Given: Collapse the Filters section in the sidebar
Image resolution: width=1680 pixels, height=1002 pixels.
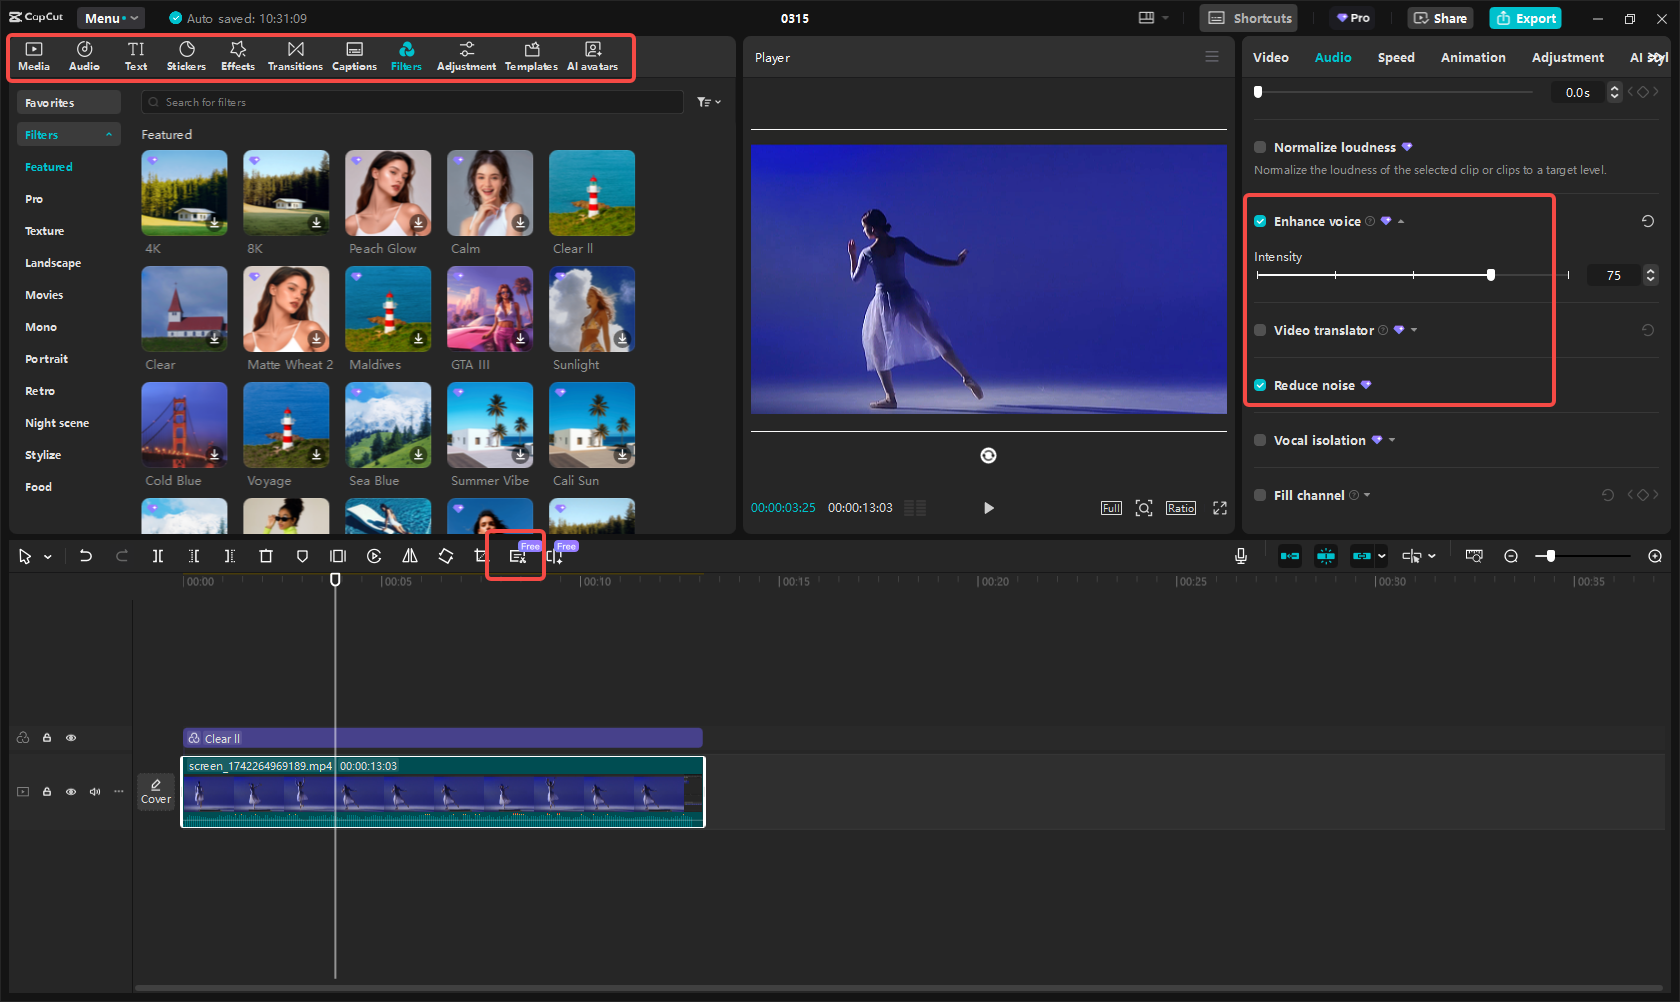Looking at the screenshot, I should point(109,133).
